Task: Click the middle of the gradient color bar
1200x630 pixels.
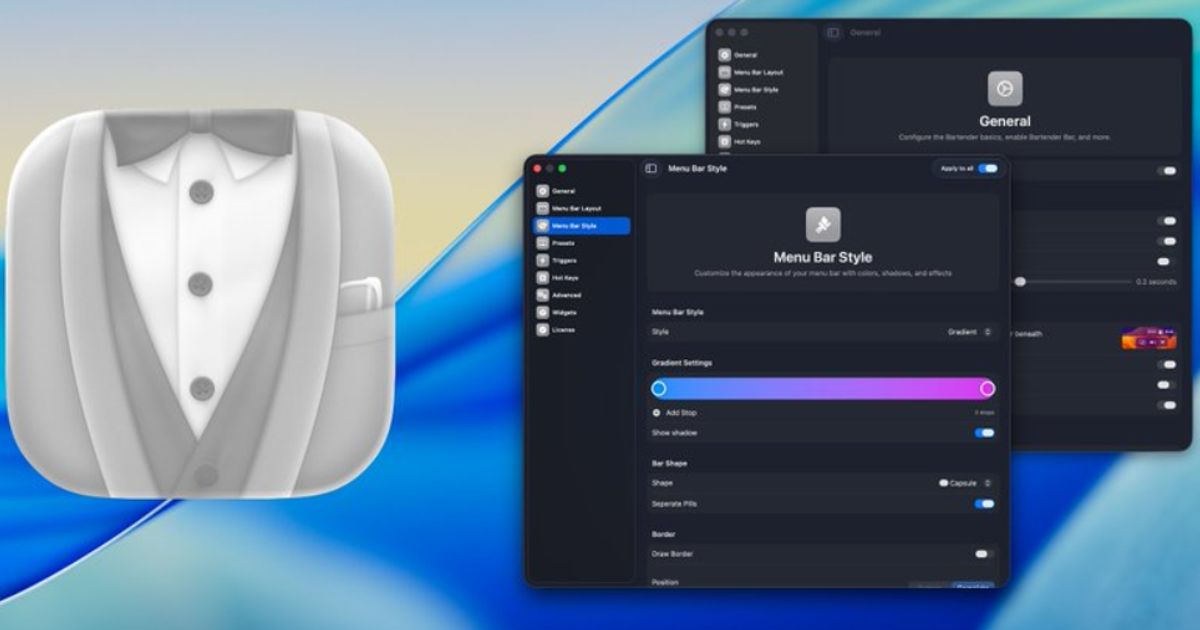Action: (823, 388)
